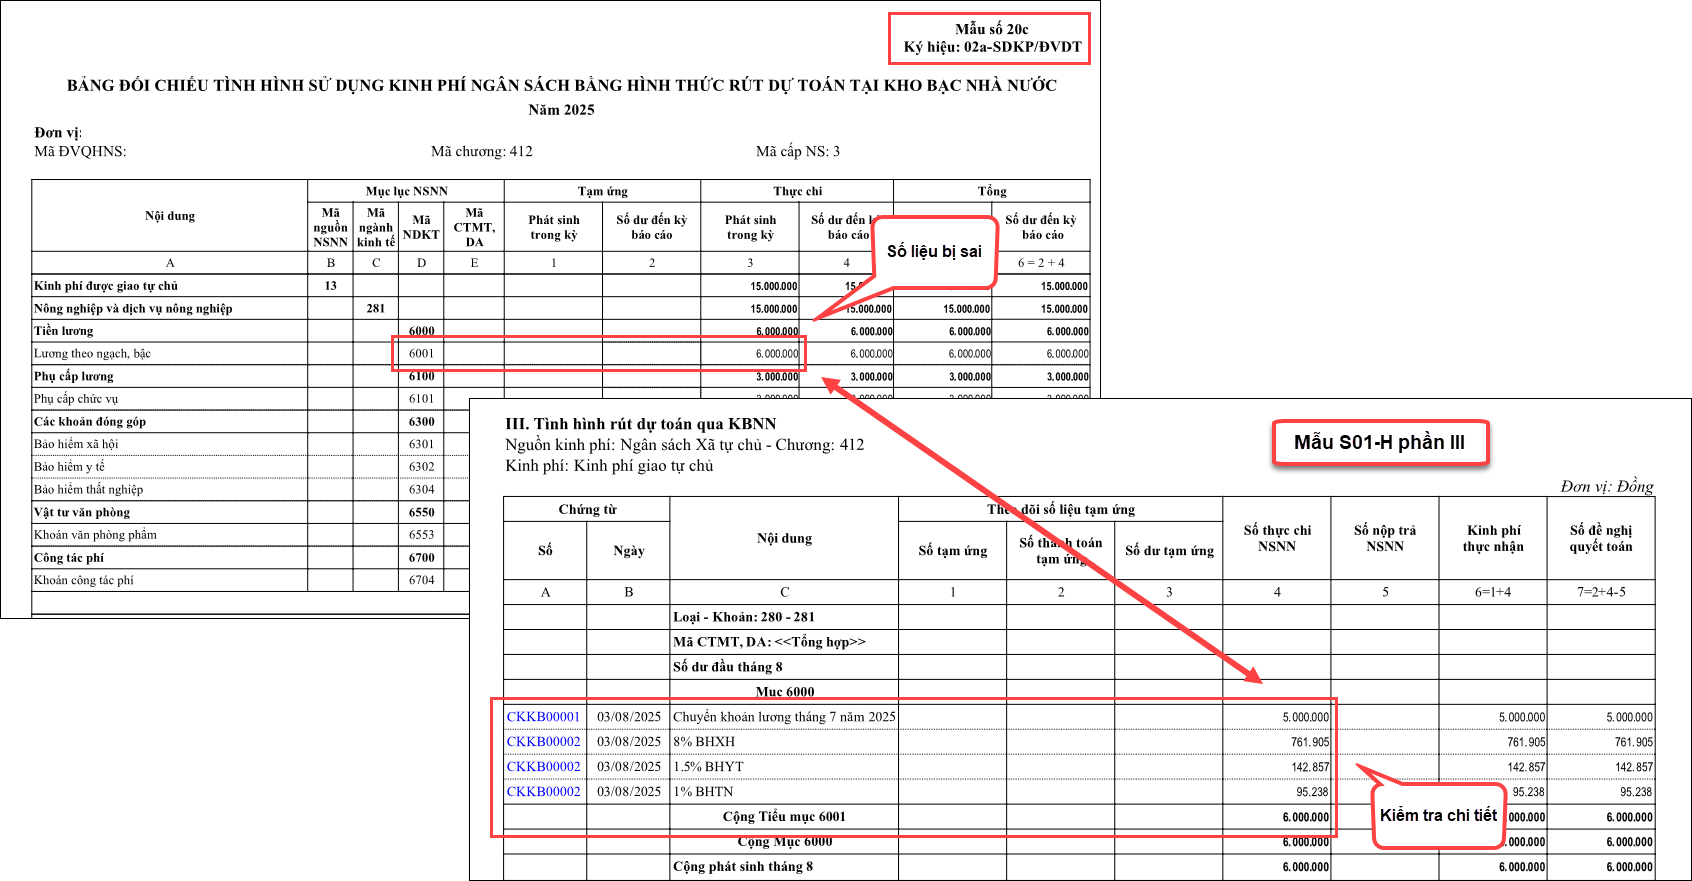Click 'Nội dung' header of the S01-H table
This screenshot has height=881, width=1692.
coord(784,538)
